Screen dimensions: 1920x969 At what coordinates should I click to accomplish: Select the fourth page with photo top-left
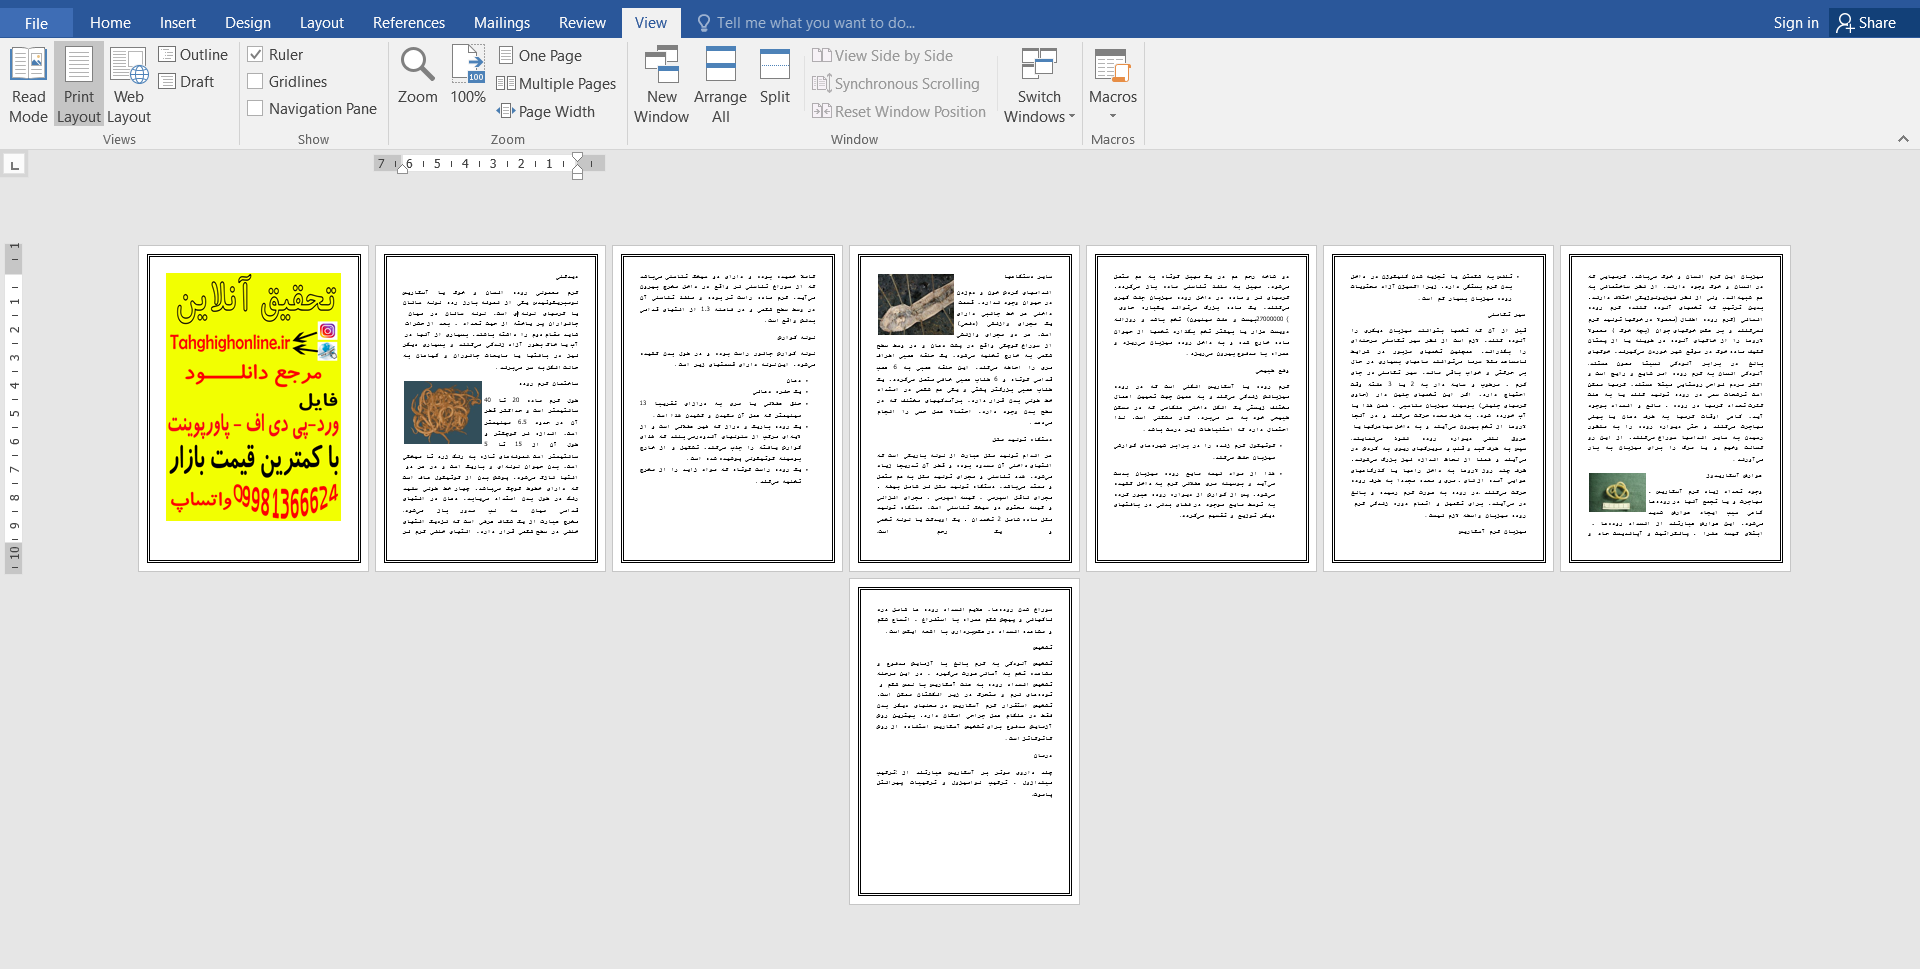tap(964, 408)
